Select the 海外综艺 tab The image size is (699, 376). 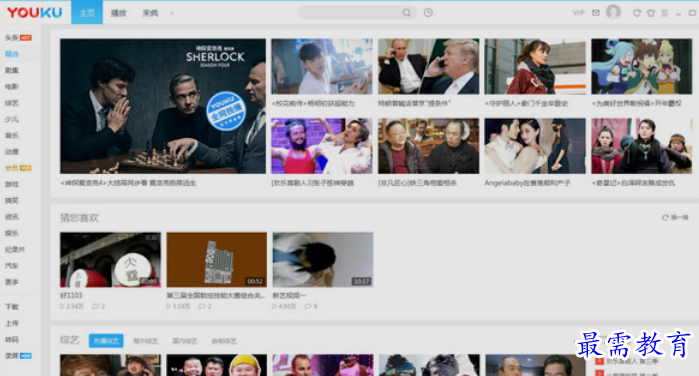click(145, 341)
